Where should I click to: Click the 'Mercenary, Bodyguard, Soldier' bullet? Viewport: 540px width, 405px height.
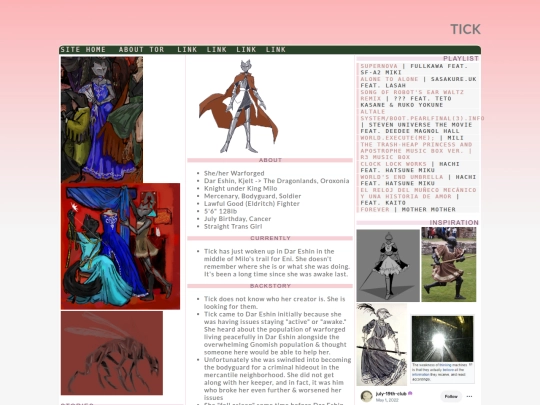click(252, 196)
